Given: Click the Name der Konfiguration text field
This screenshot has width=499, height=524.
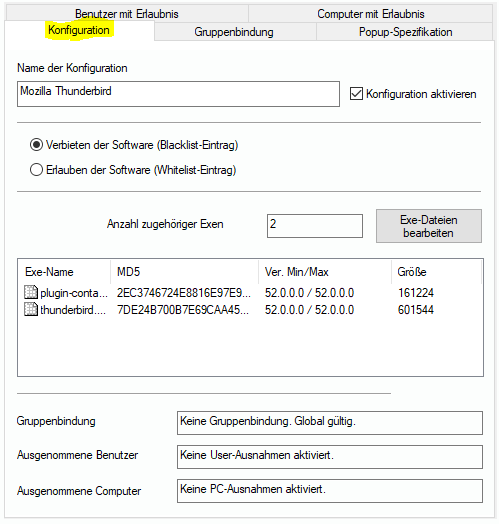Looking at the screenshot, I should 178,94.
